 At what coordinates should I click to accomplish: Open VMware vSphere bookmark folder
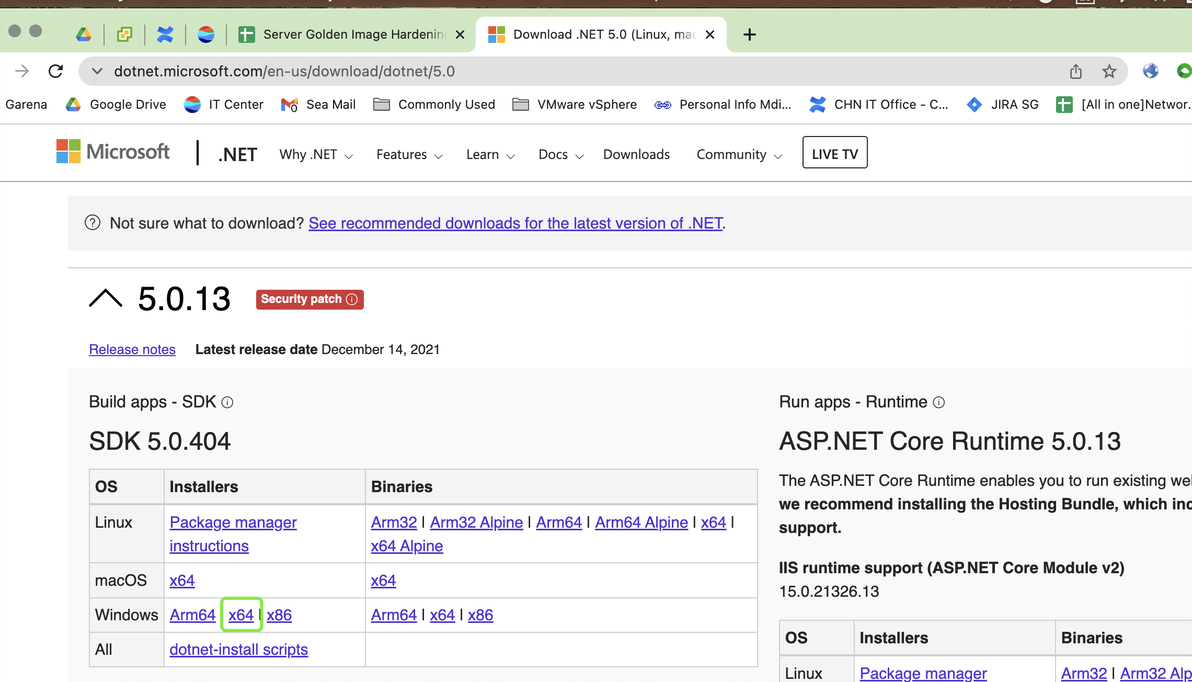click(x=575, y=104)
